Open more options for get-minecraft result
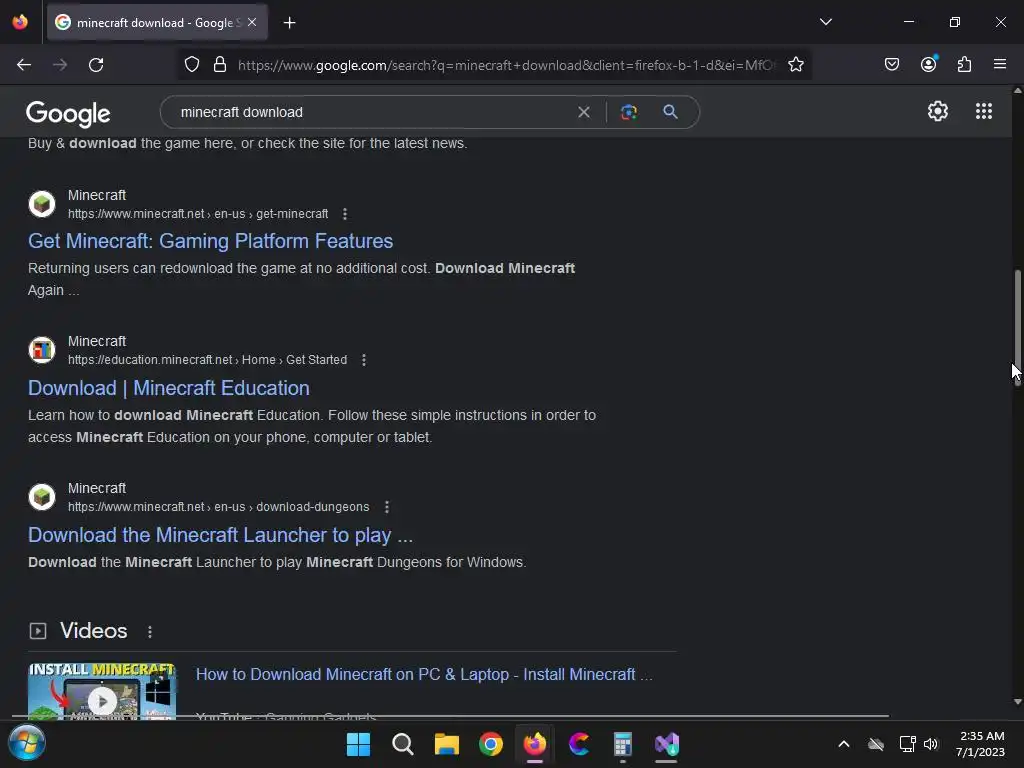This screenshot has height=768, width=1024. (x=345, y=214)
